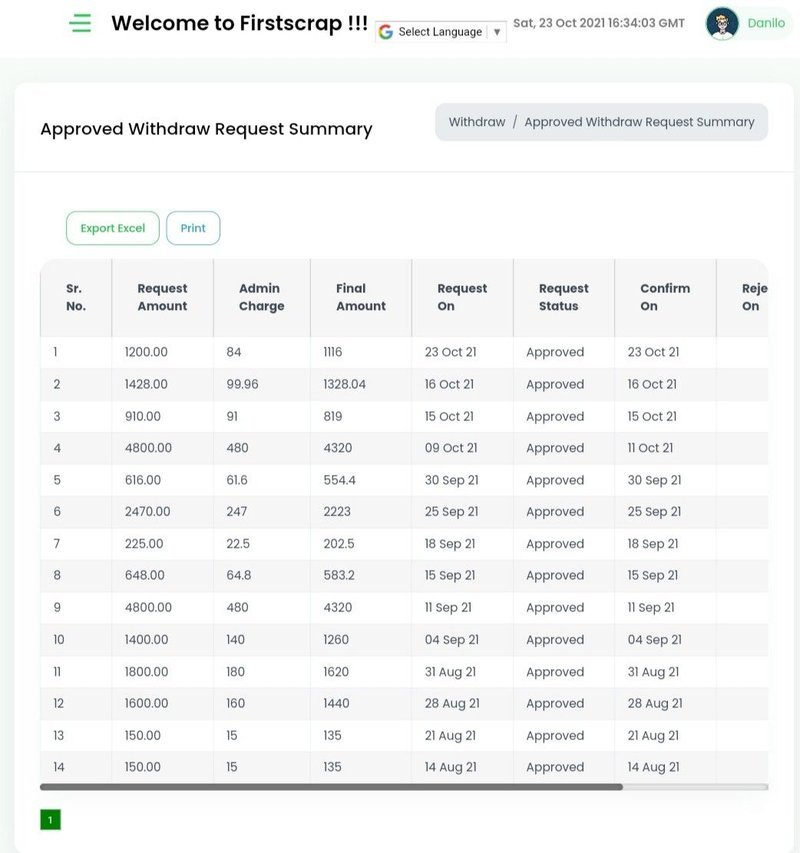Image resolution: width=800 pixels, height=853 pixels.
Task: Click final amount 1116
Action: click(332, 352)
